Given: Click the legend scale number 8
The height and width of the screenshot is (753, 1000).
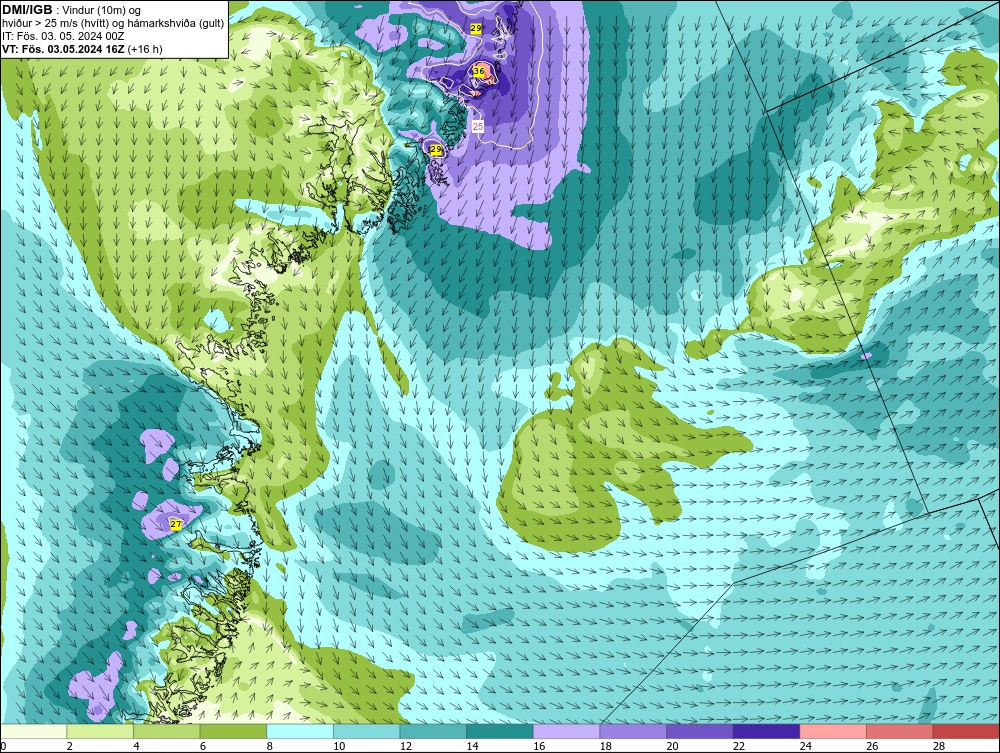Looking at the screenshot, I should point(270,746).
